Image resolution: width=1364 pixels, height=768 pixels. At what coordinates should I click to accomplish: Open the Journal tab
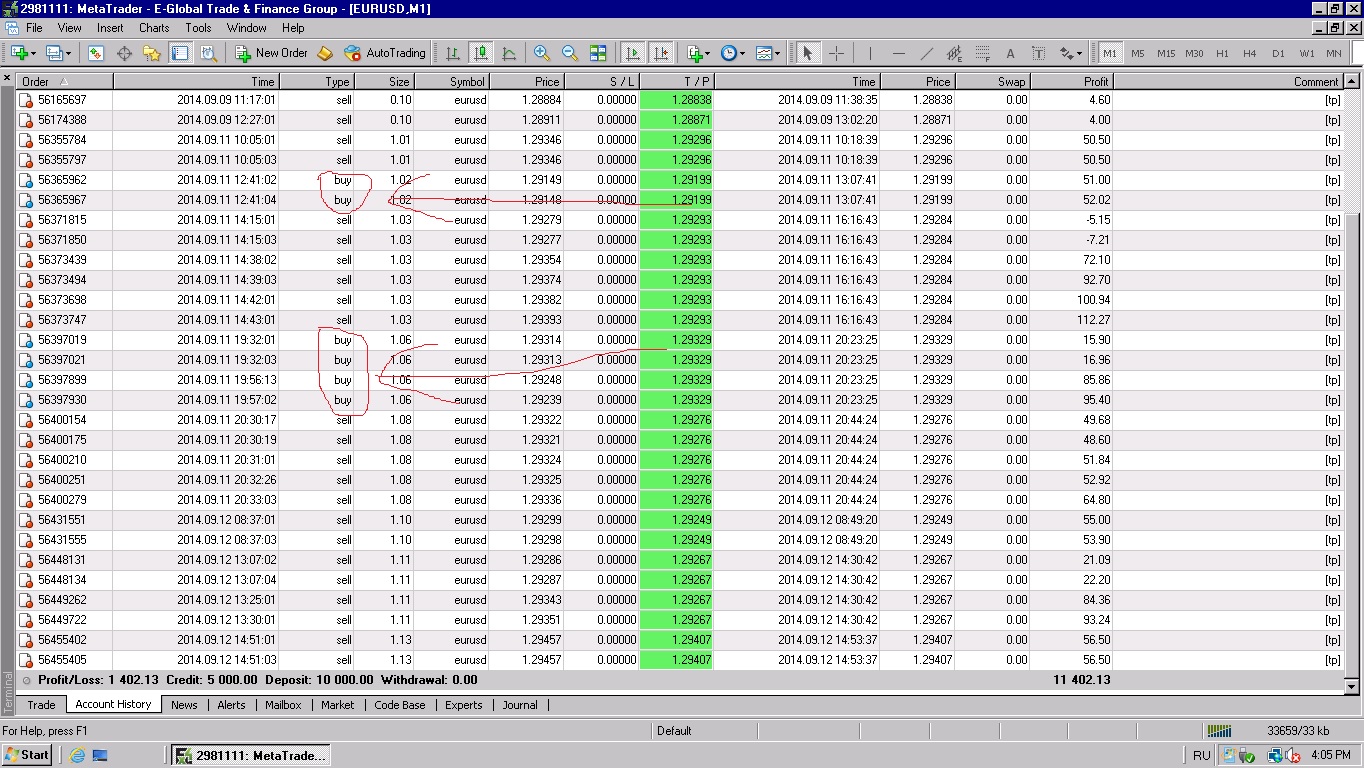[520, 705]
